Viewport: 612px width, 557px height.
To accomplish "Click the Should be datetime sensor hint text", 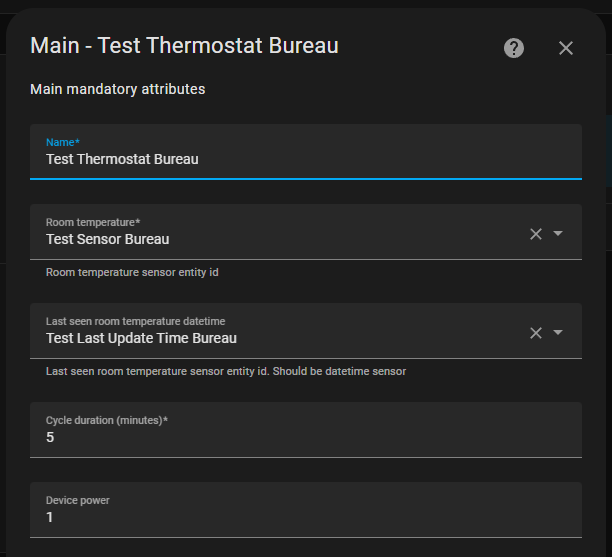I will (338, 371).
